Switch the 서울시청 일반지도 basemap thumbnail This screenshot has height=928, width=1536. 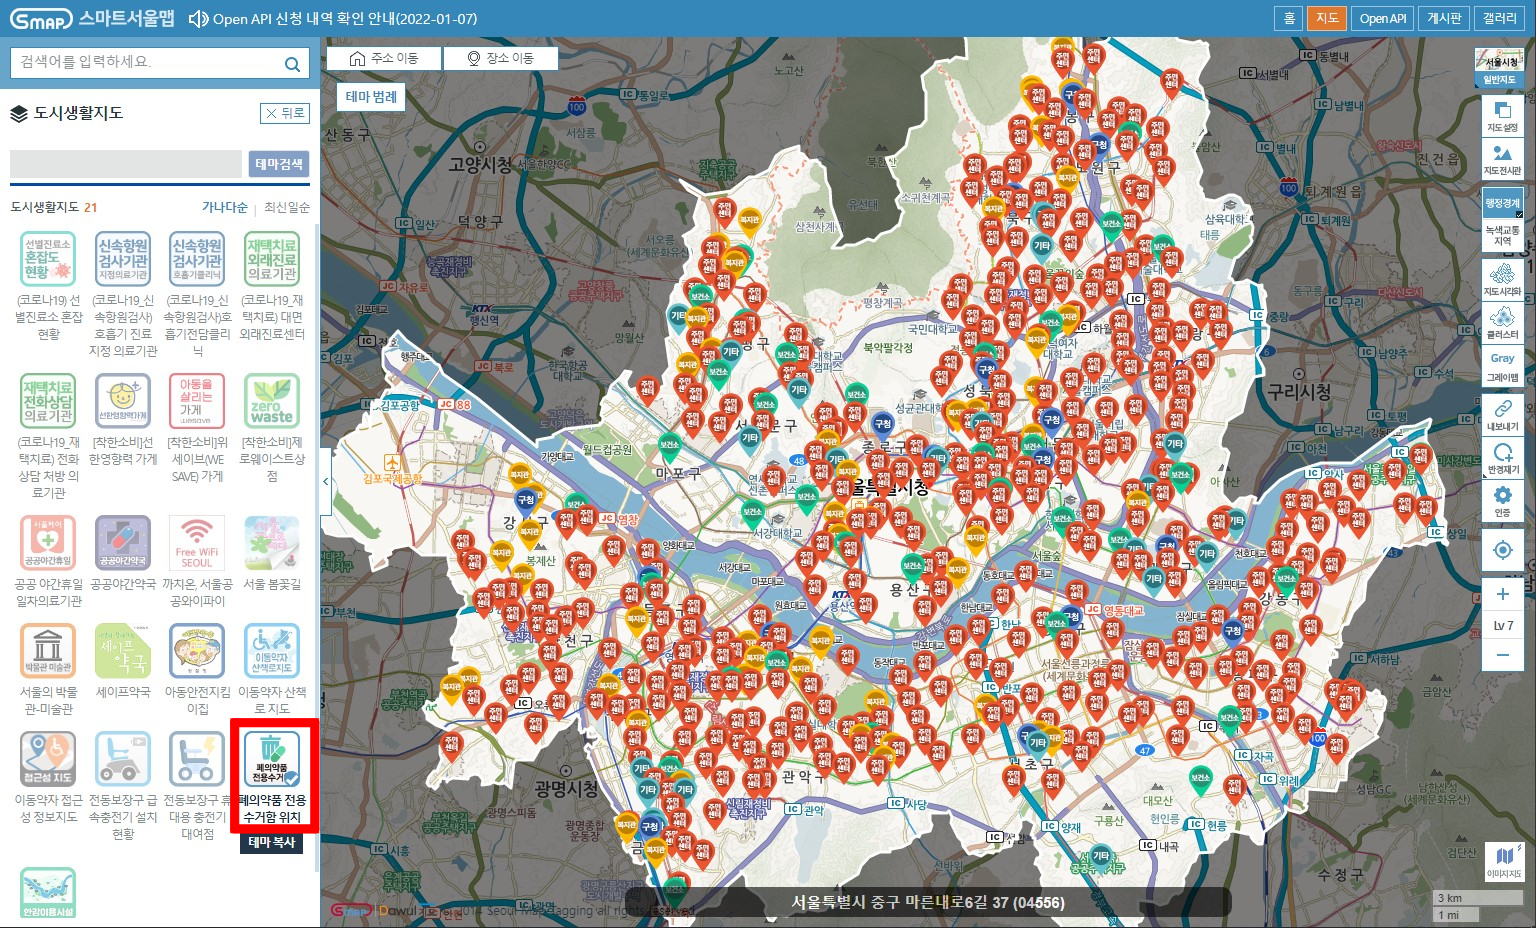tap(1499, 68)
